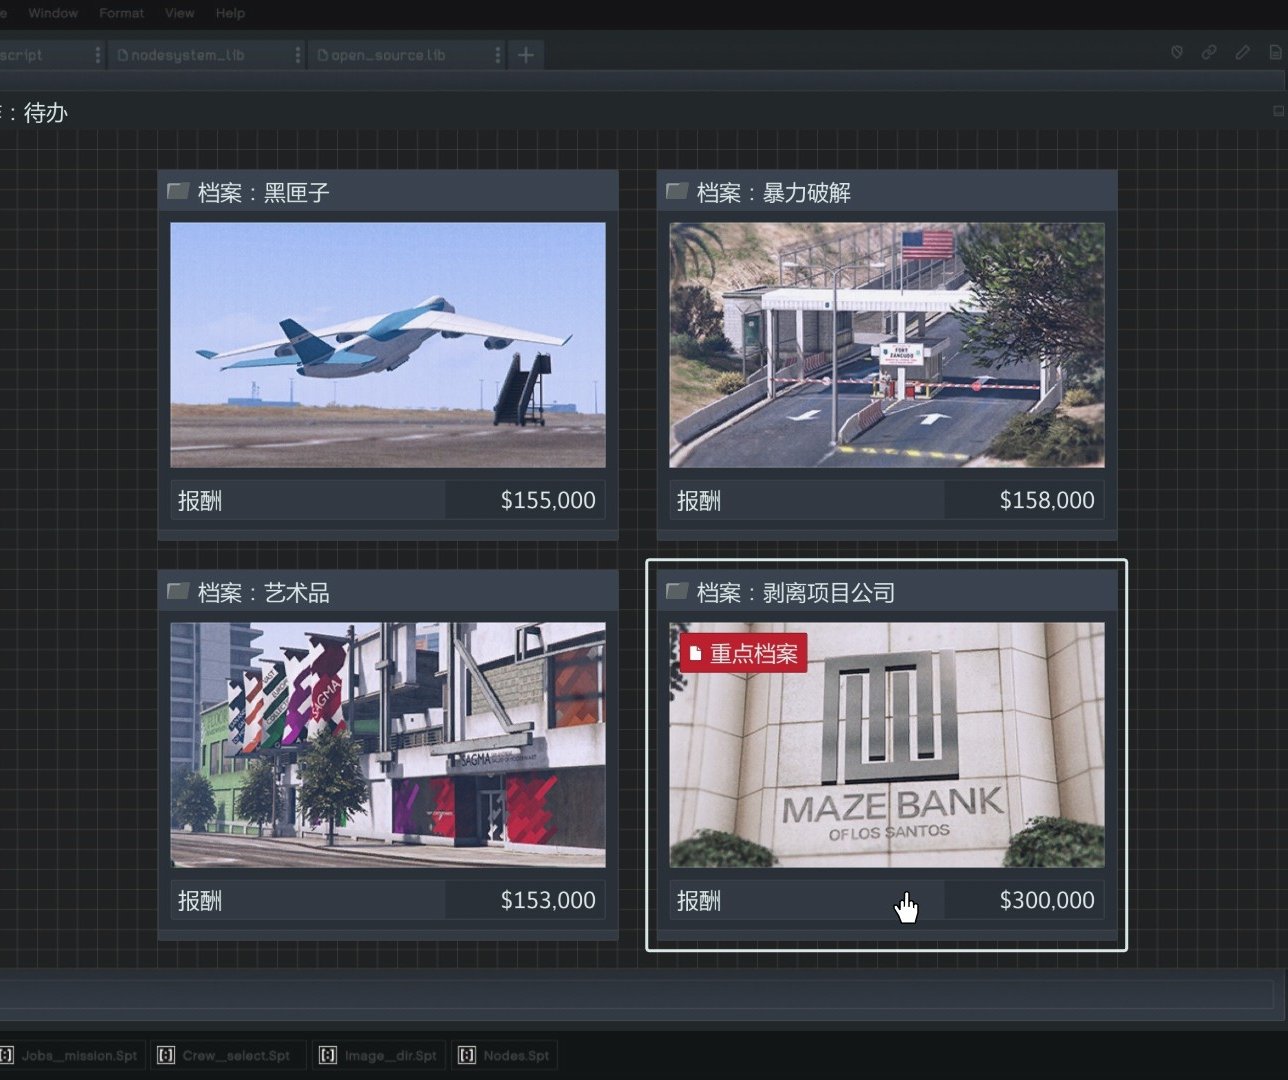Click folder icon of 档案：剥离项目公司 card
The image size is (1288, 1080).
[677, 591]
